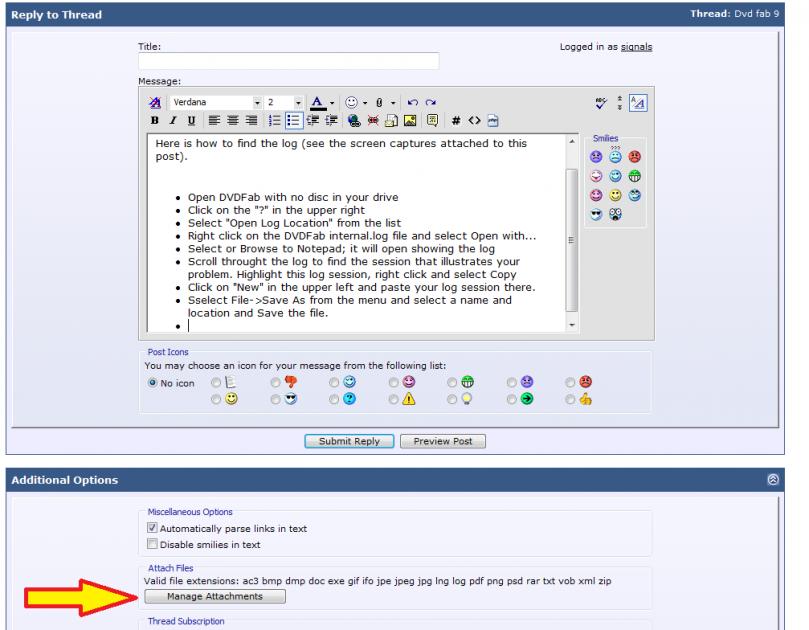Choose the question mark post icon

334,399
